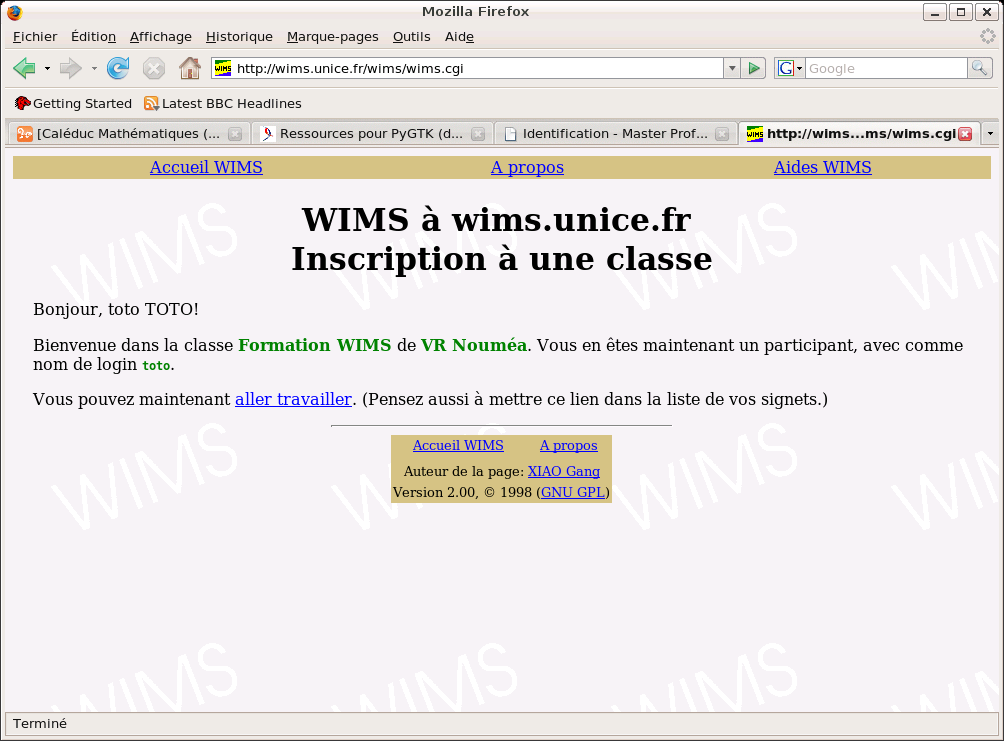Close the Firefox window

click(x=987, y=12)
